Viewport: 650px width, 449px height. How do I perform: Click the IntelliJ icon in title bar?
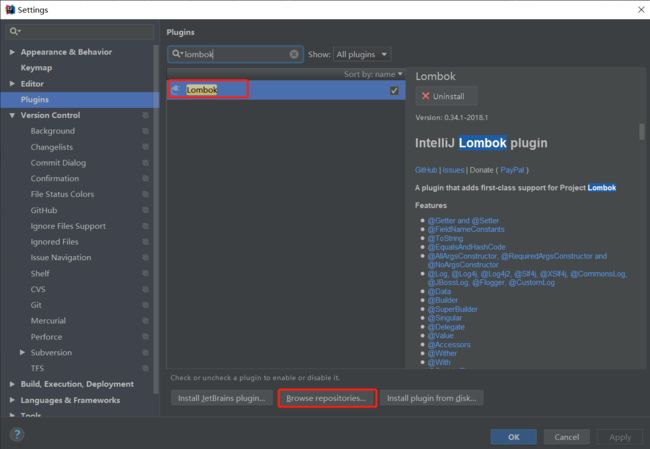[x=10, y=10]
